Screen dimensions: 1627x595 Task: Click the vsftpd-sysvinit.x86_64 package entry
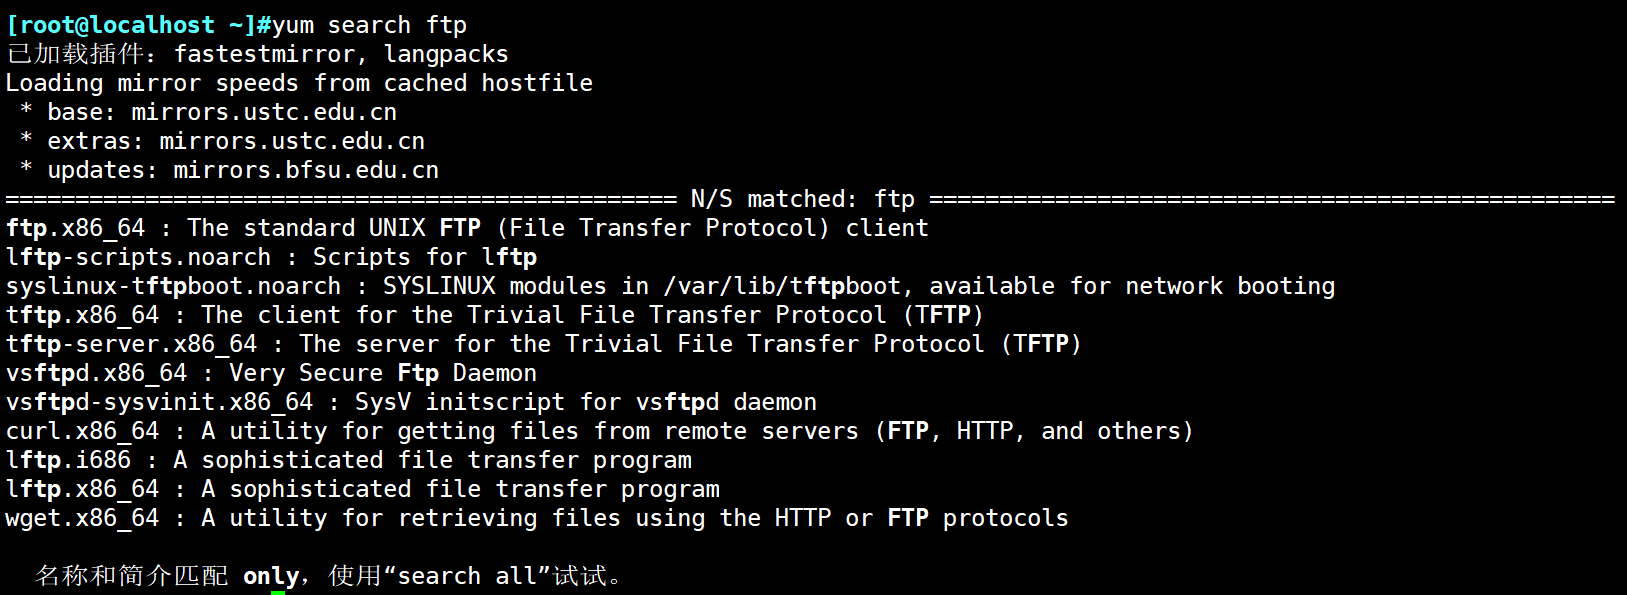[160, 402]
